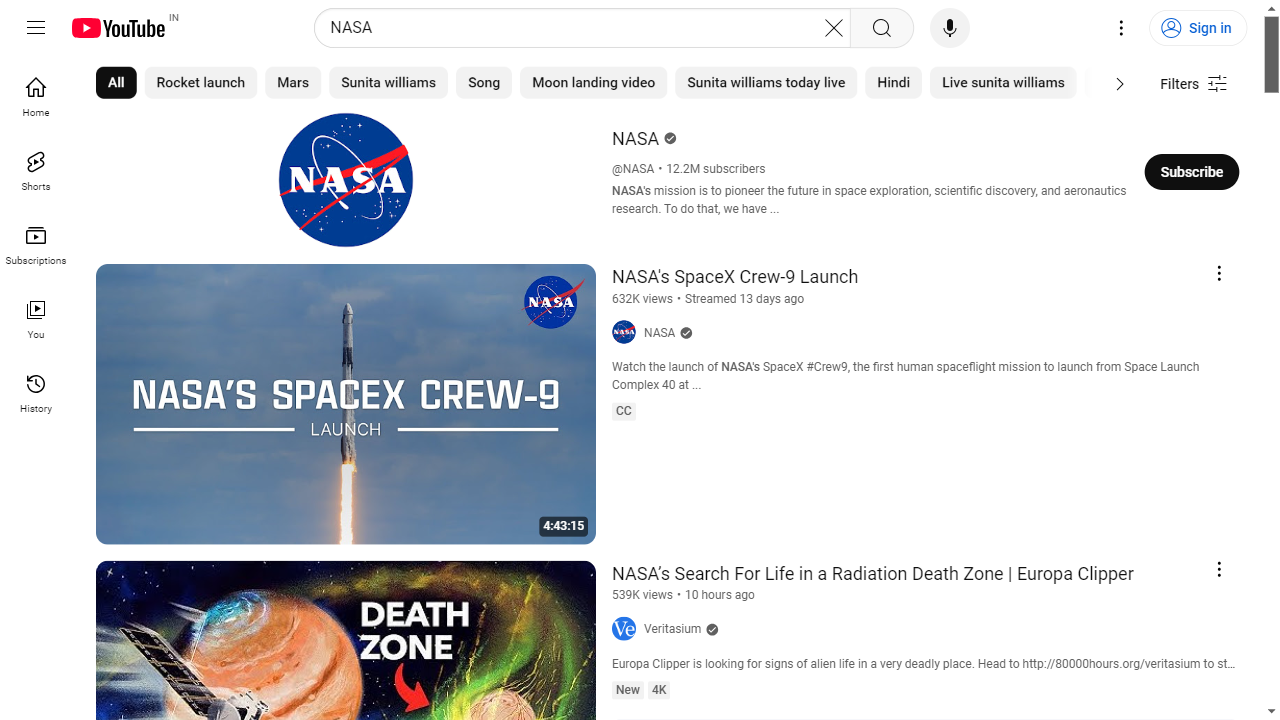
Task: Click the YouTube logo
Action: tap(118, 28)
